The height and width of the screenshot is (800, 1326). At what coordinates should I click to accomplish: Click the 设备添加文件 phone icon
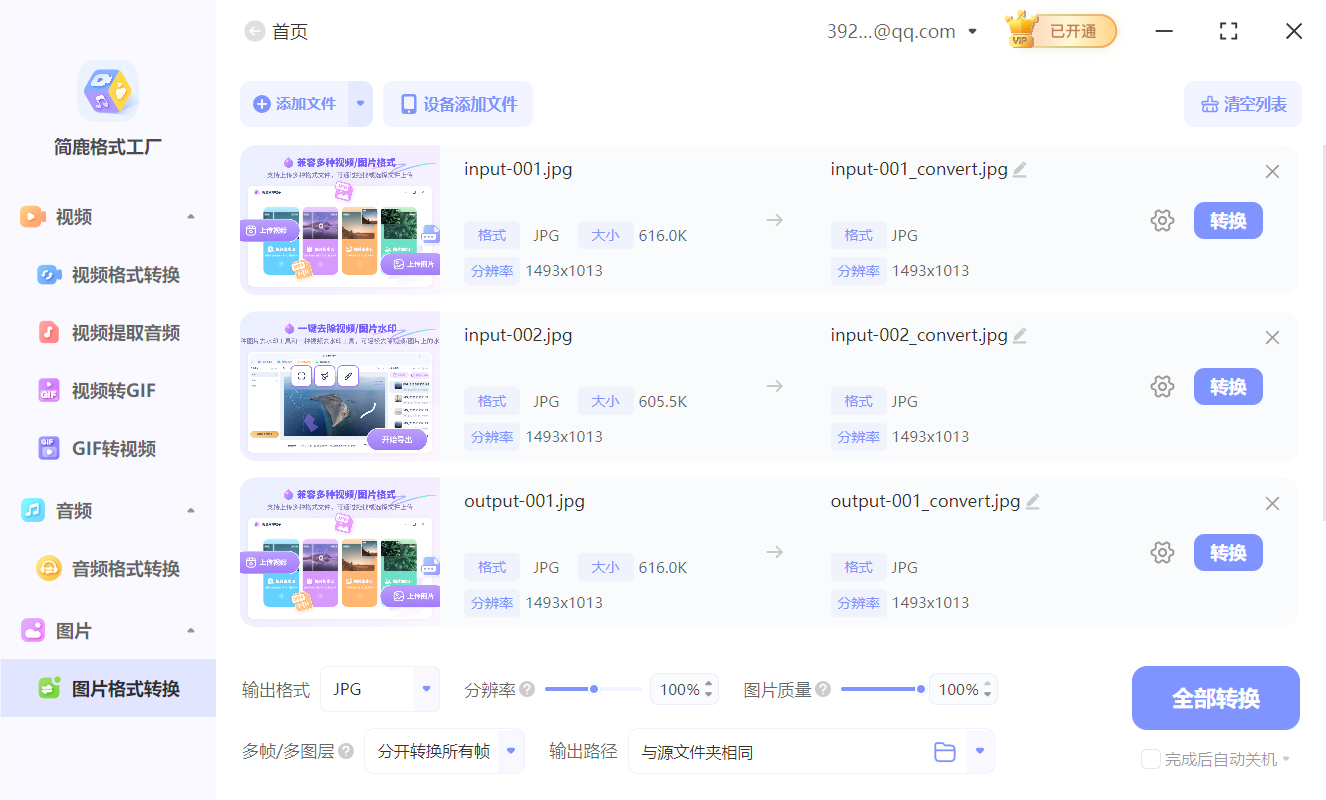click(409, 104)
